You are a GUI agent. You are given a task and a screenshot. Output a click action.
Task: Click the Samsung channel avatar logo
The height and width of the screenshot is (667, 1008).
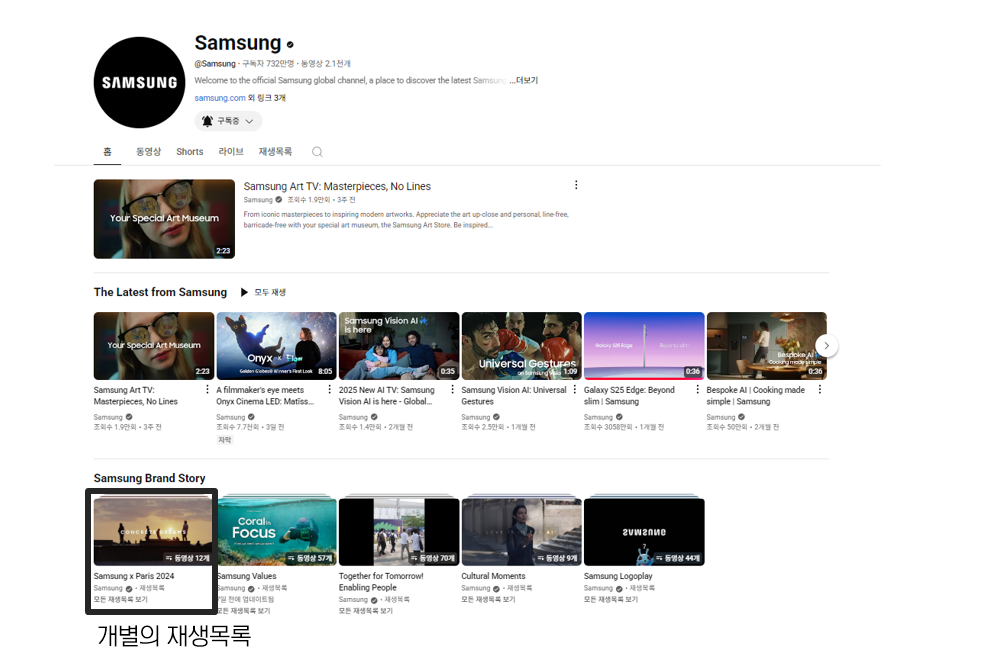tap(139, 82)
